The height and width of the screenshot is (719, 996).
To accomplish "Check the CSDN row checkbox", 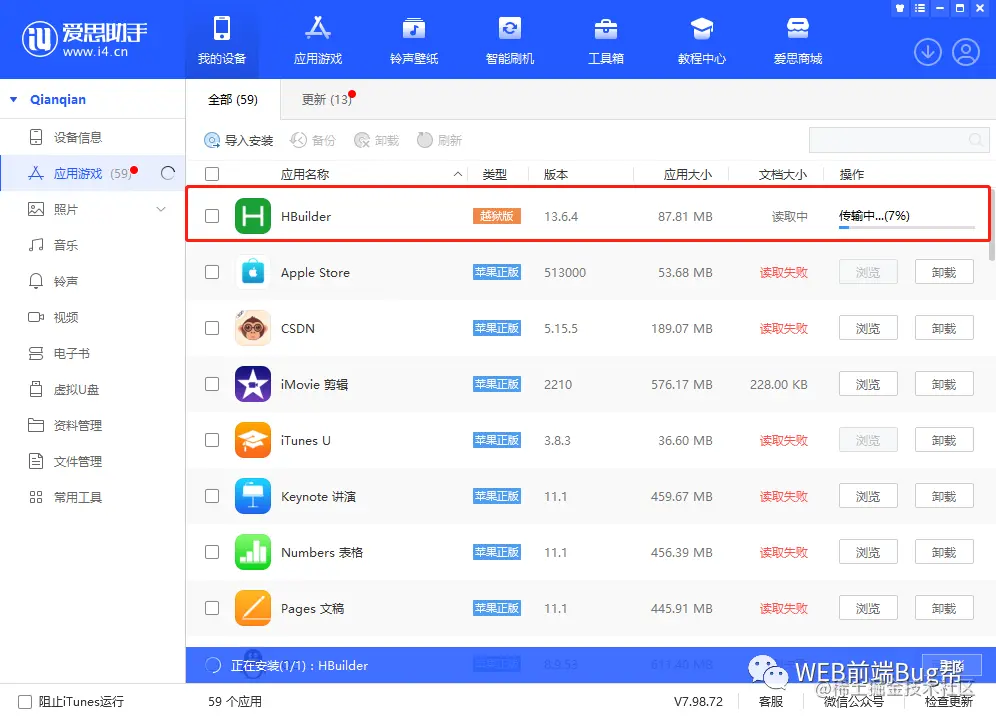I will pyautogui.click(x=212, y=328).
